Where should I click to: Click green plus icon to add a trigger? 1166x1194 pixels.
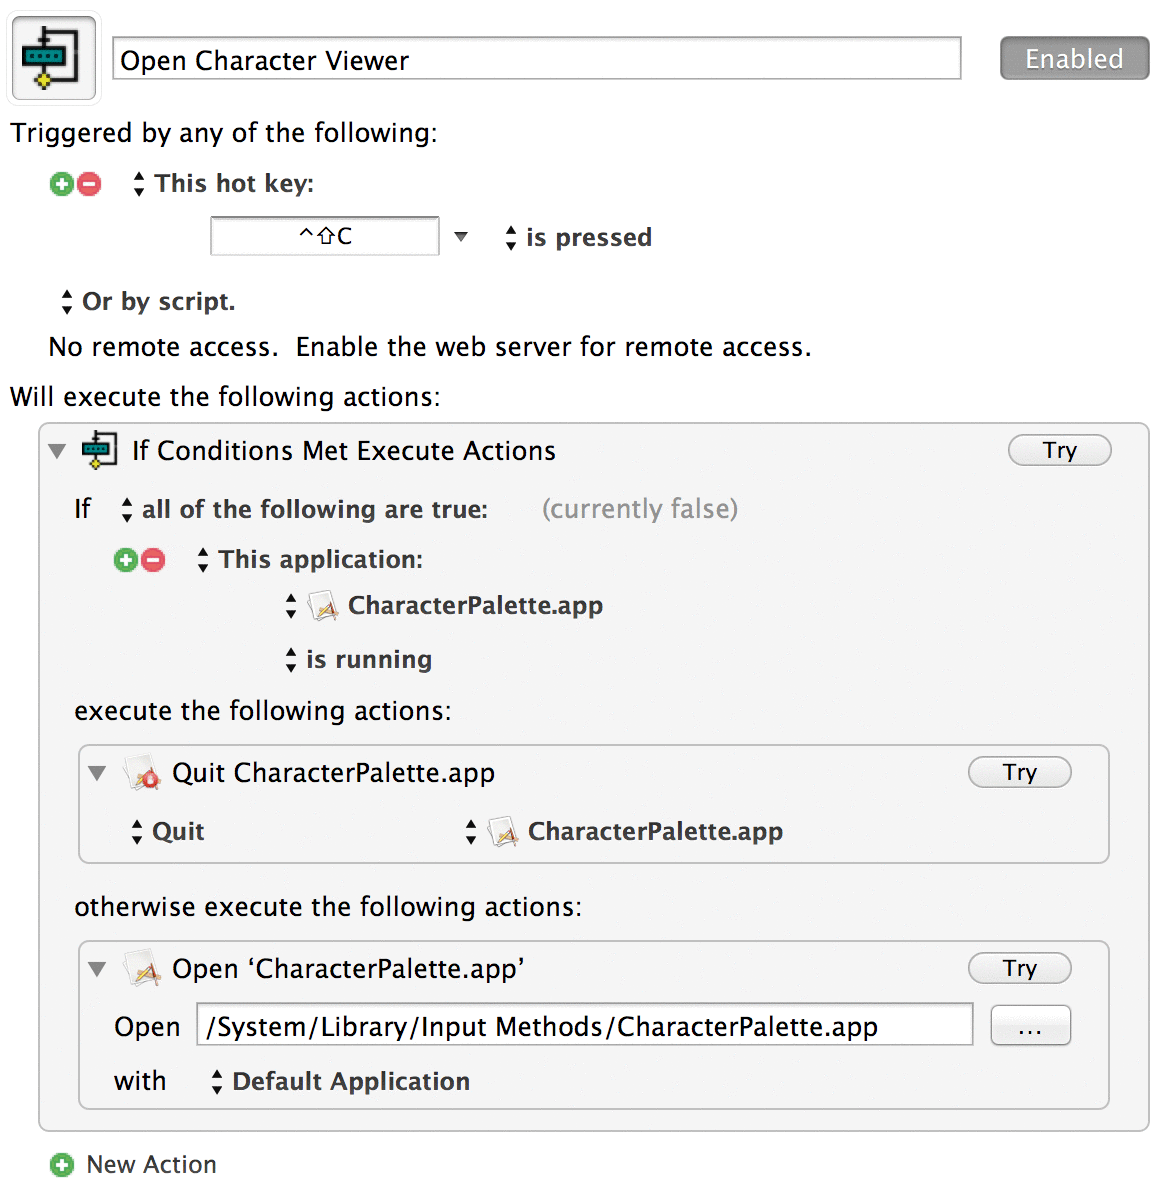click(x=62, y=184)
